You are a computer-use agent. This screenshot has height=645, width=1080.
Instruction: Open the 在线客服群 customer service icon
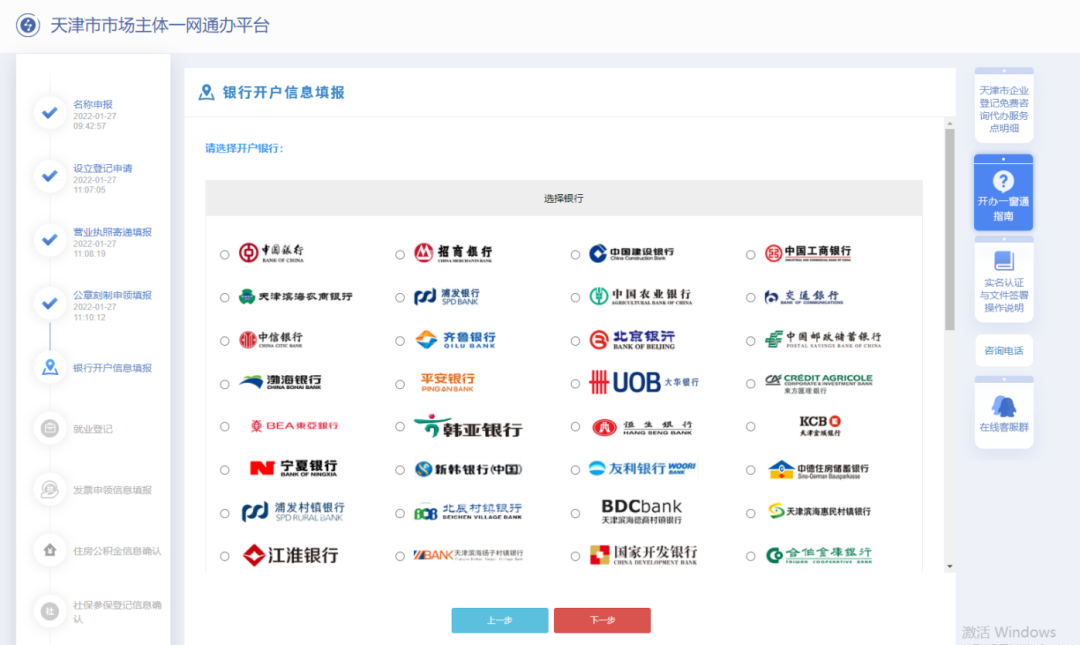(x=1003, y=405)
